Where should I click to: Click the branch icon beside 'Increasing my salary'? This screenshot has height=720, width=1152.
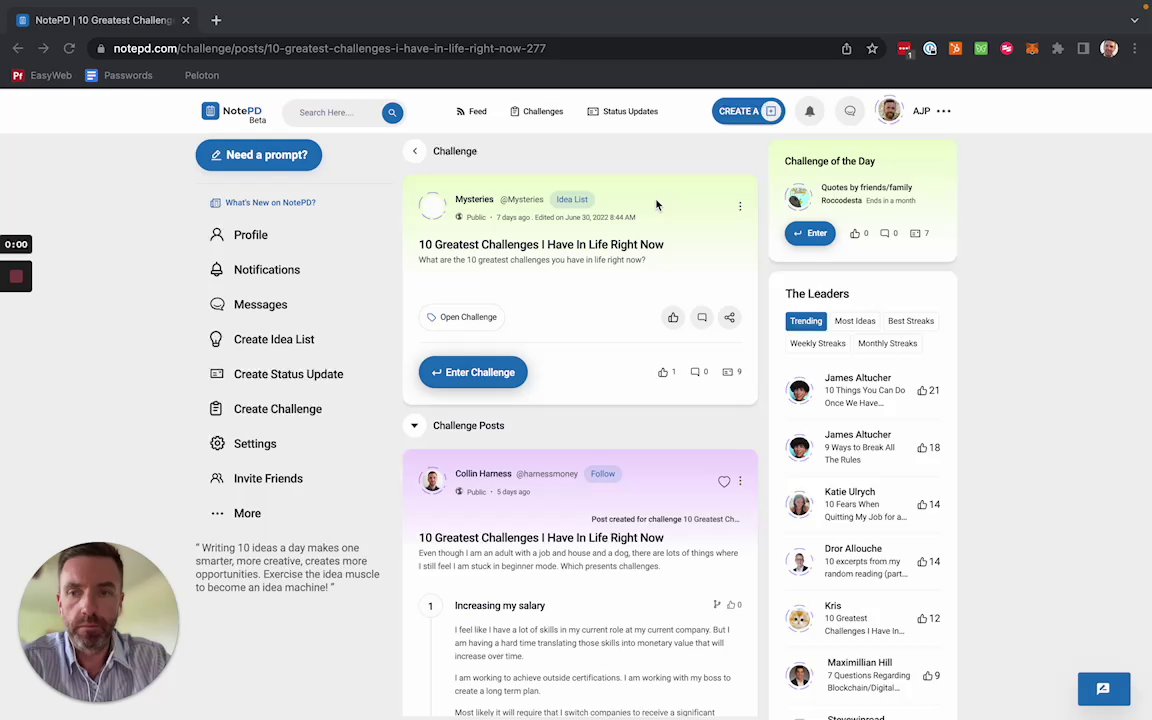(x=716, y=604)
